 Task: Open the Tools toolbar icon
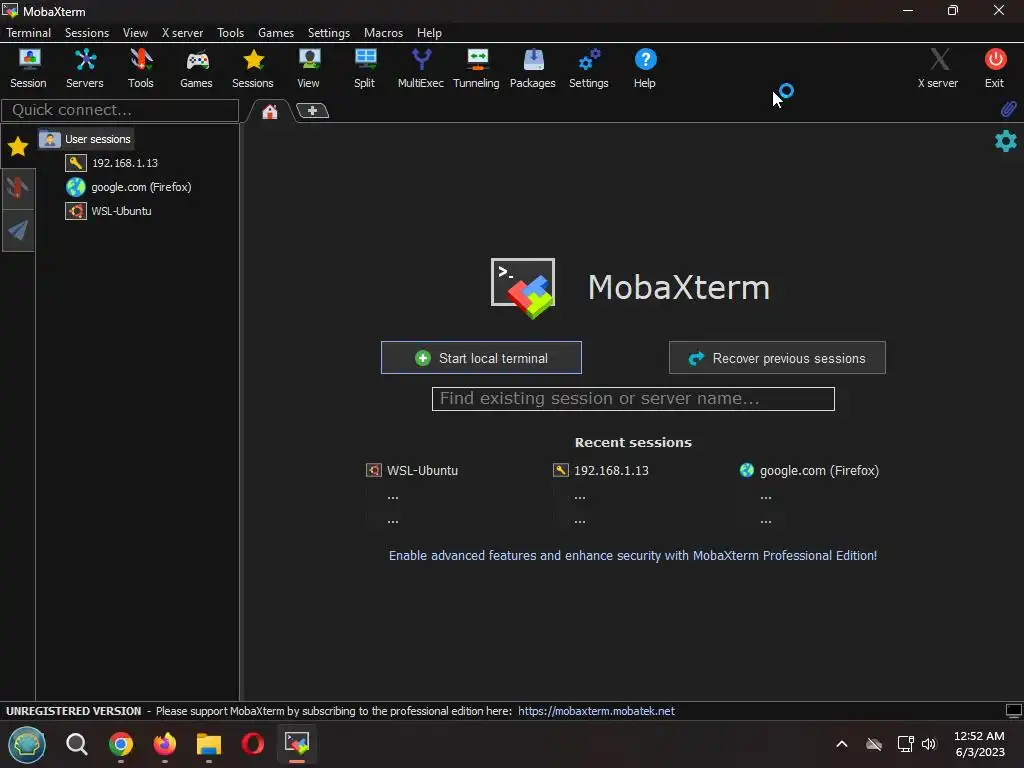tap(140, 69)
